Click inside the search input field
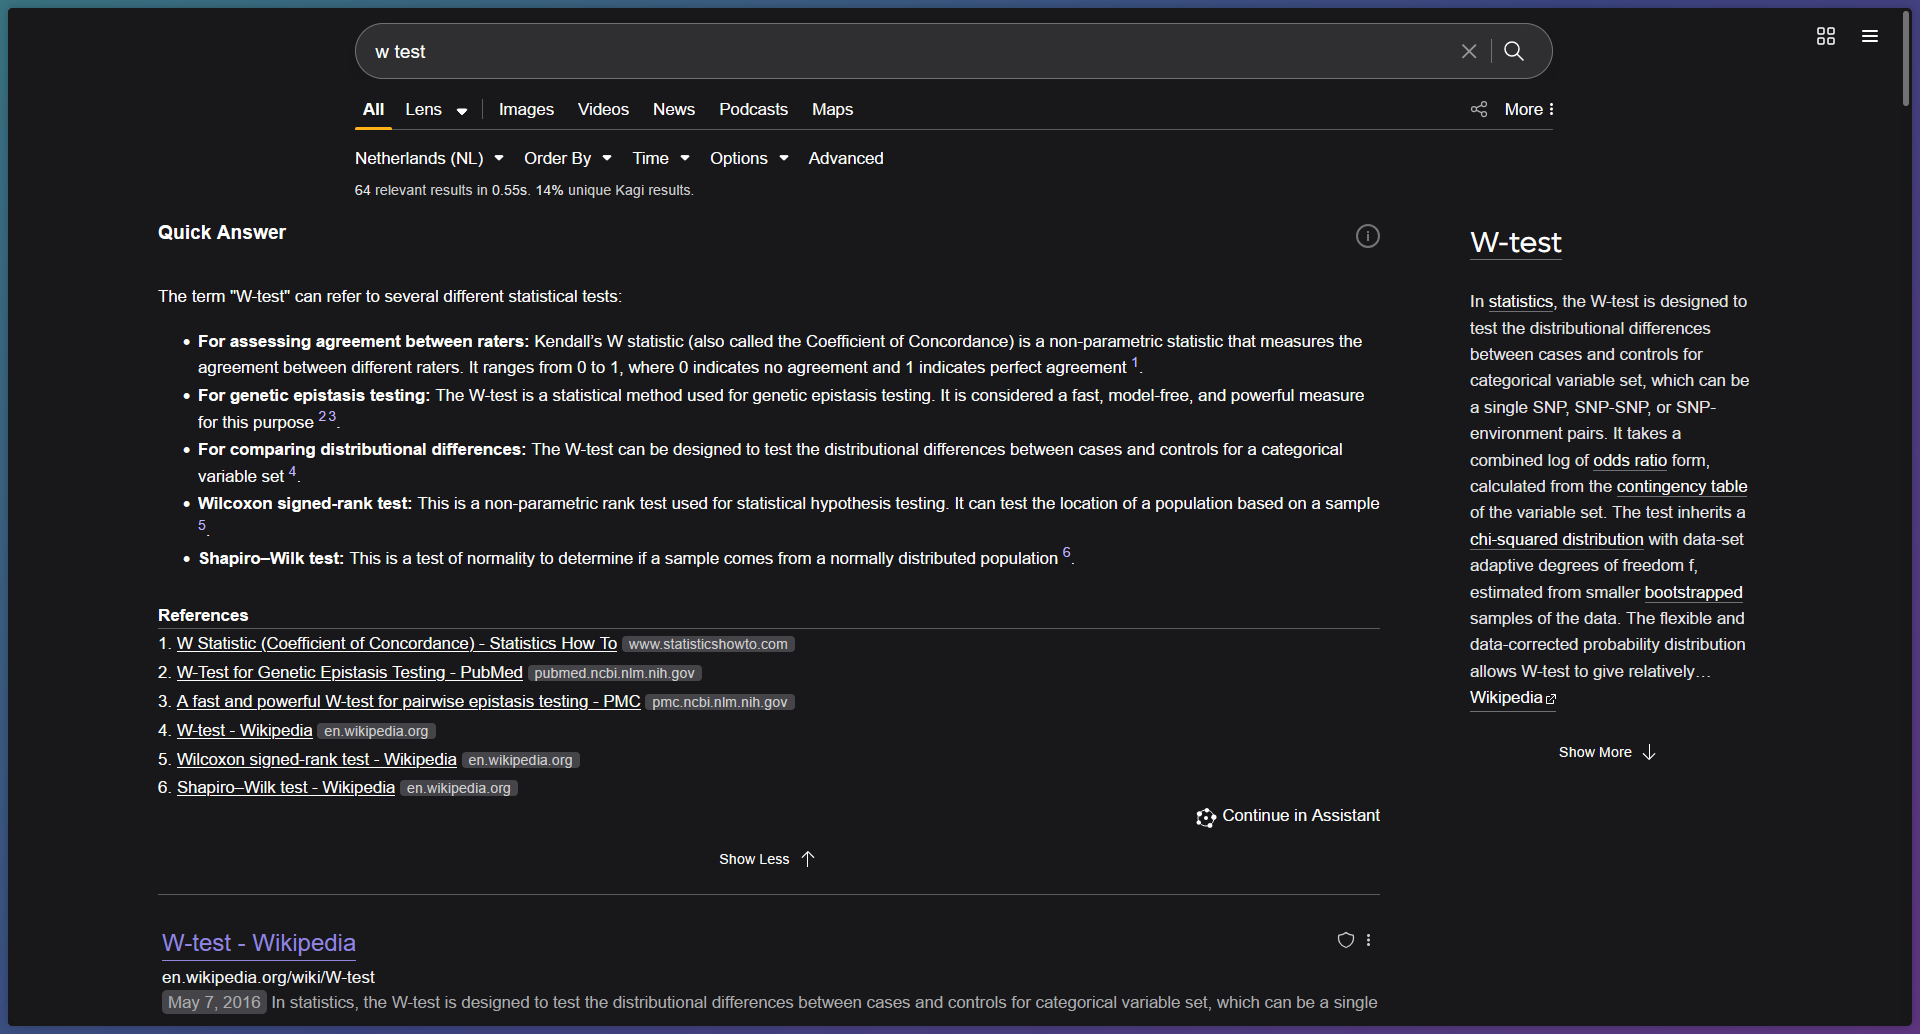Image resolution: width=1920 pixels, height=1034 pixels. click(900, 51)
